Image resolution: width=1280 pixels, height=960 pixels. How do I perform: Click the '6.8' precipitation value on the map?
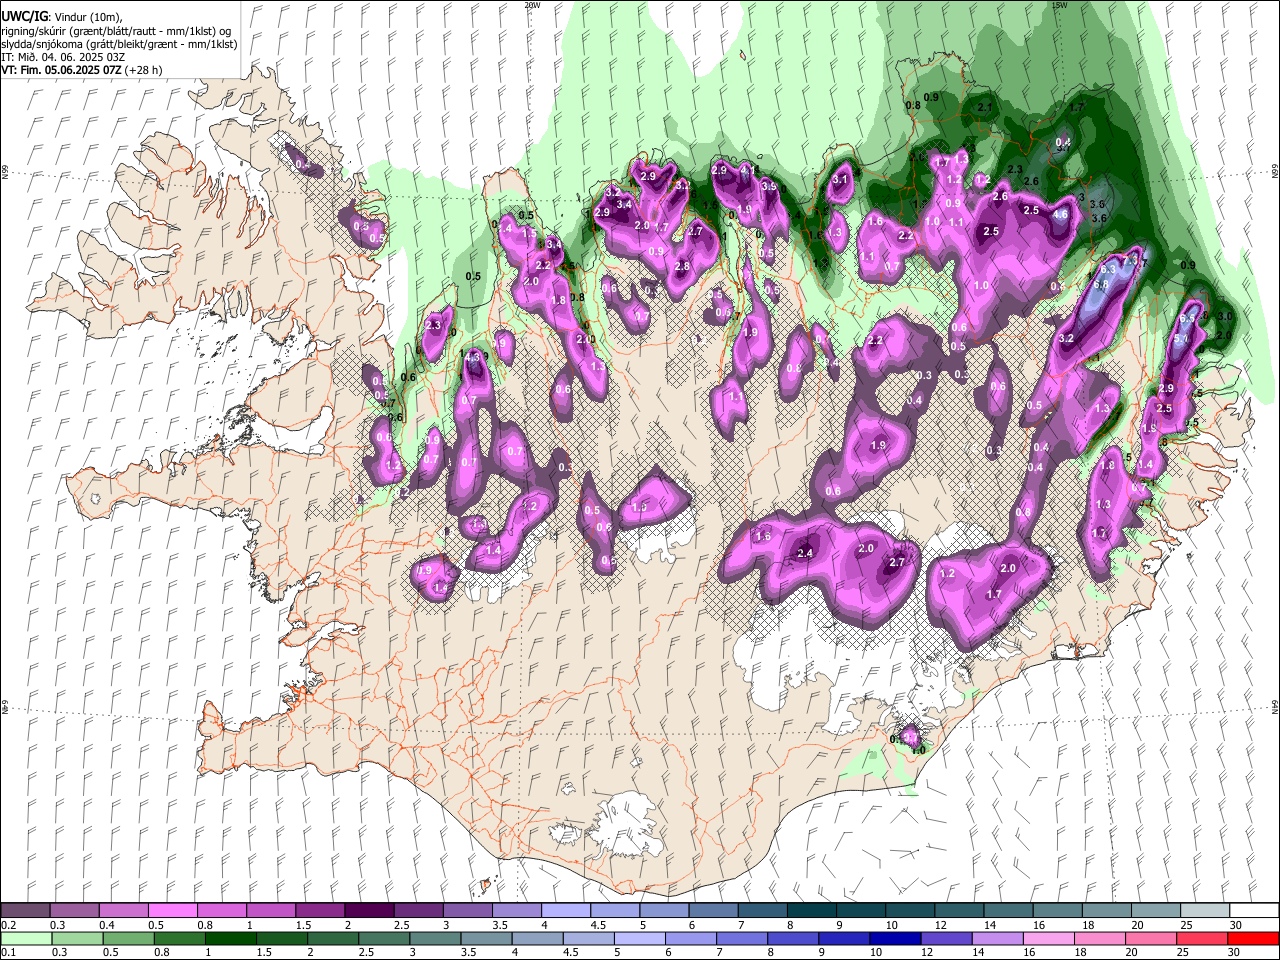pyautogui.click(x=1101, y=284)
